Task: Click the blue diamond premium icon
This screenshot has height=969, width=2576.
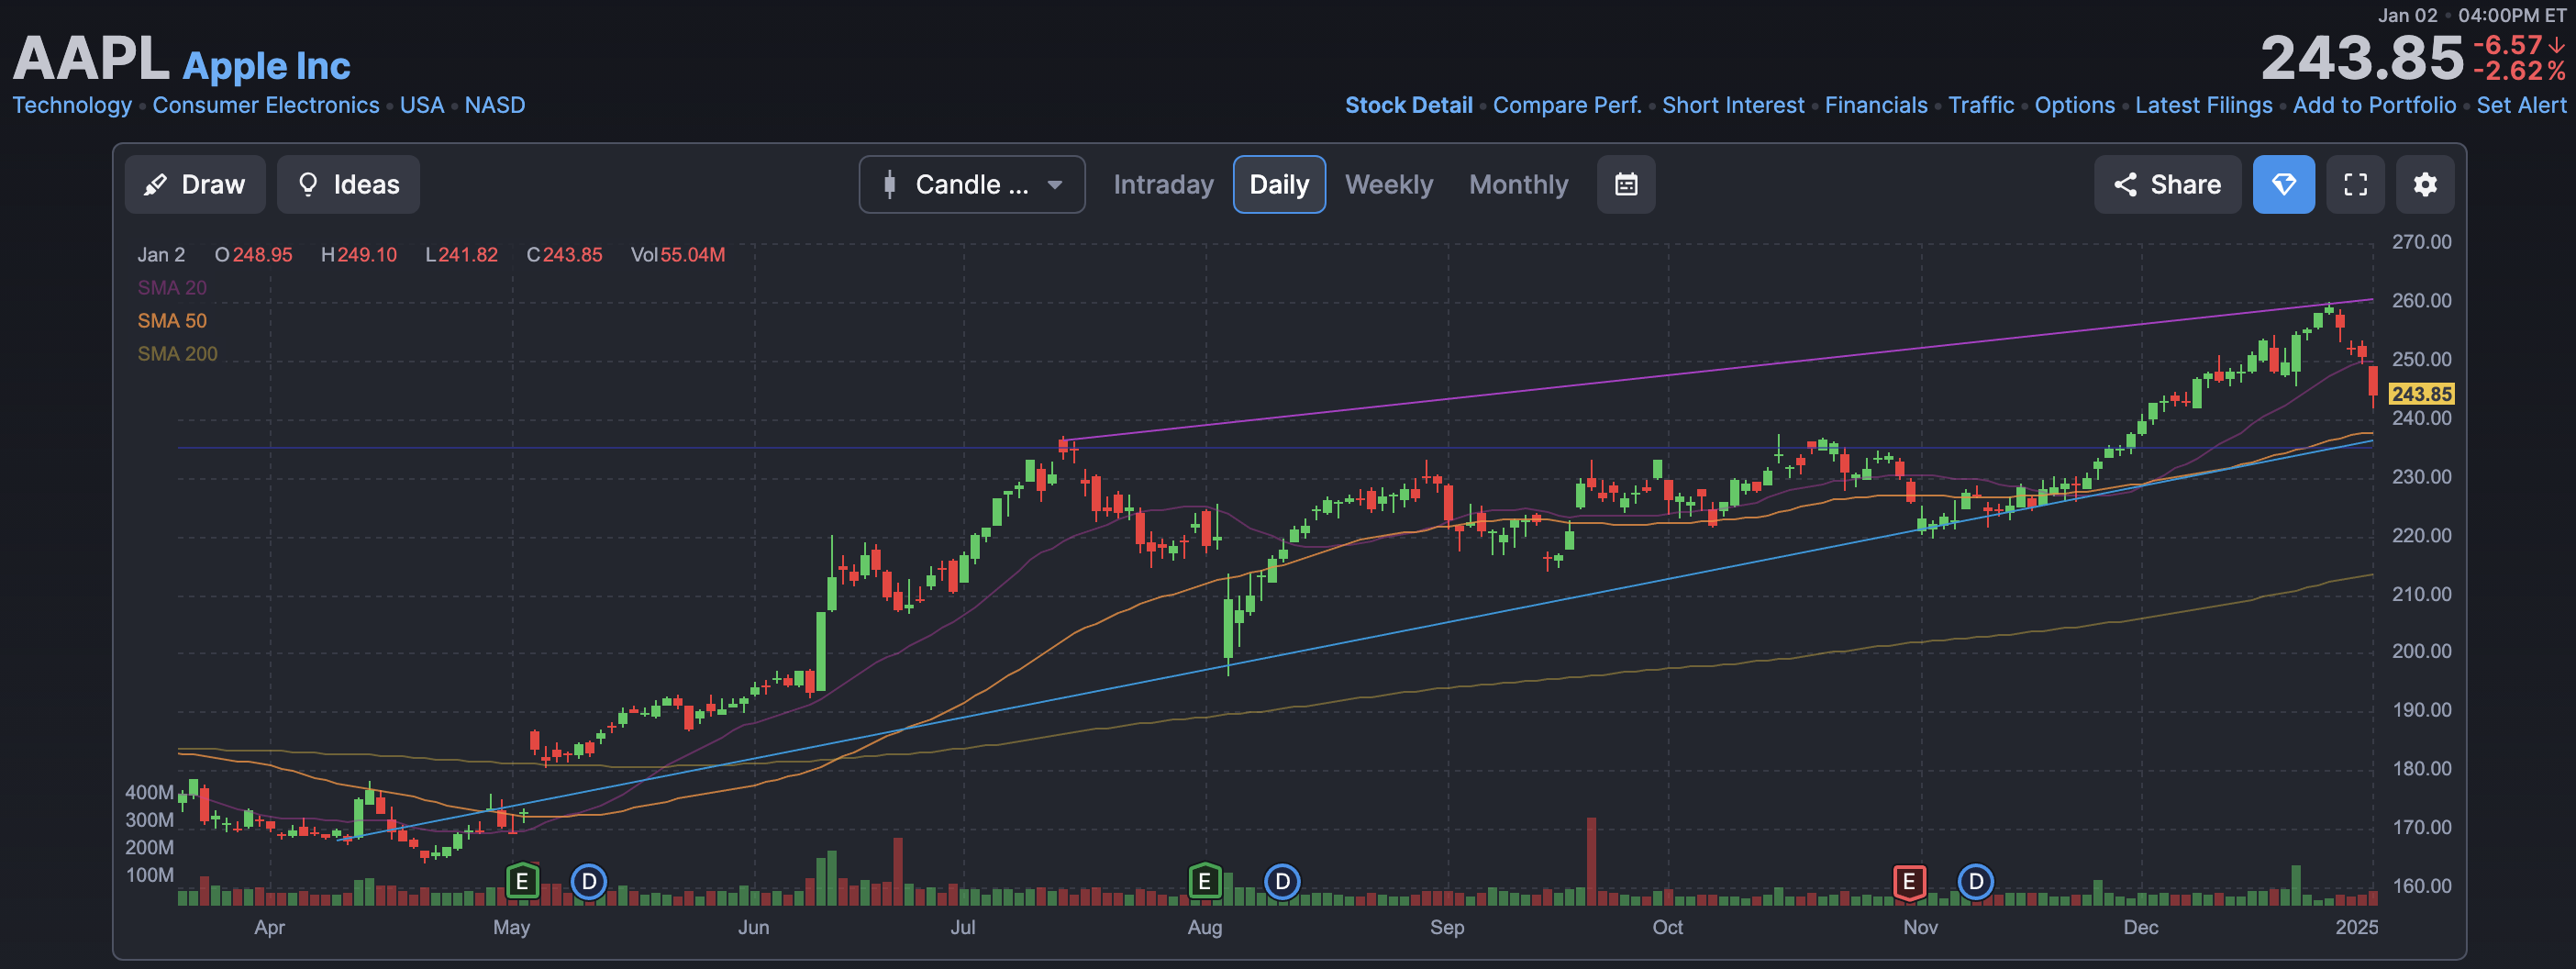Action: coord(2283,184)
